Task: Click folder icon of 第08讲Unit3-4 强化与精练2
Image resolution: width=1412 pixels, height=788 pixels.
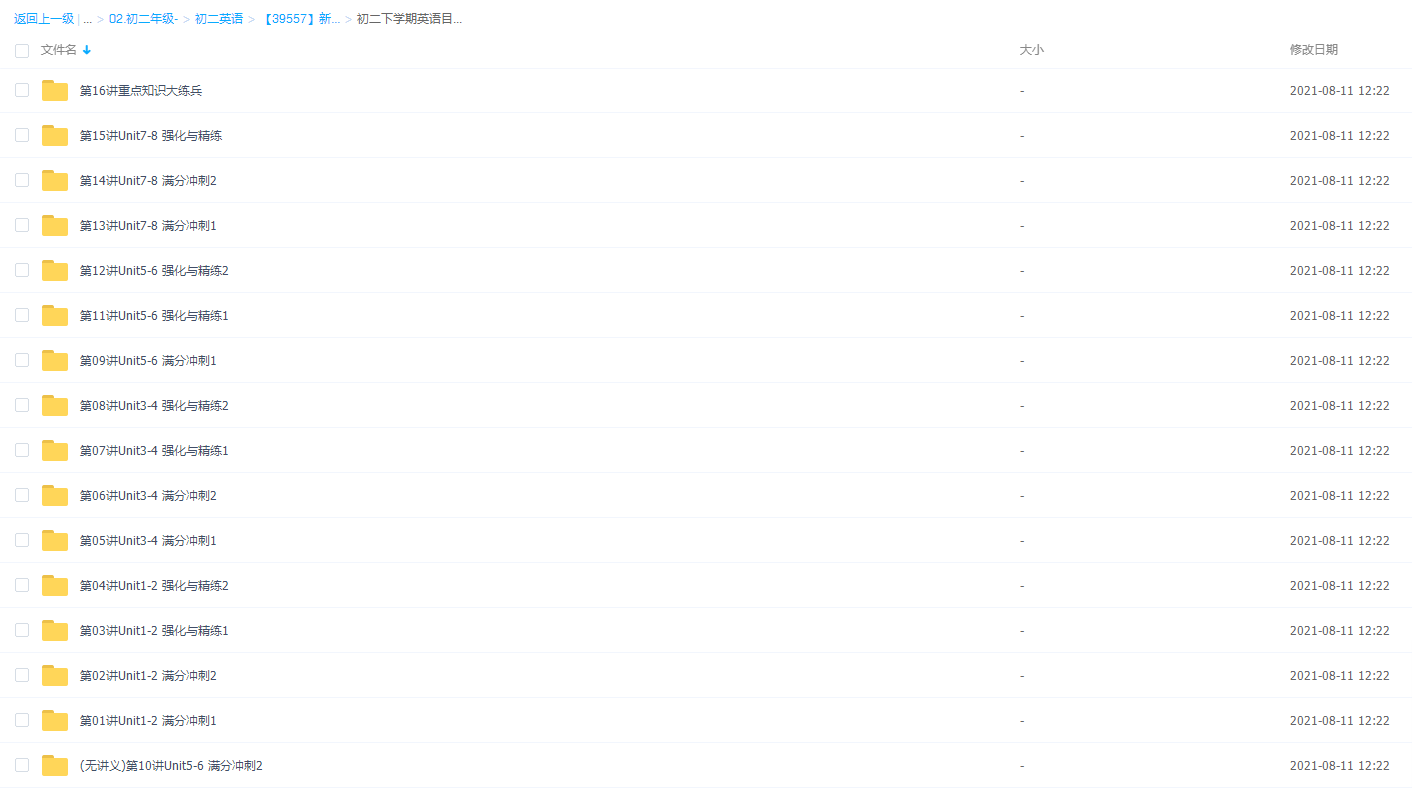Action: tap(55, 406)
